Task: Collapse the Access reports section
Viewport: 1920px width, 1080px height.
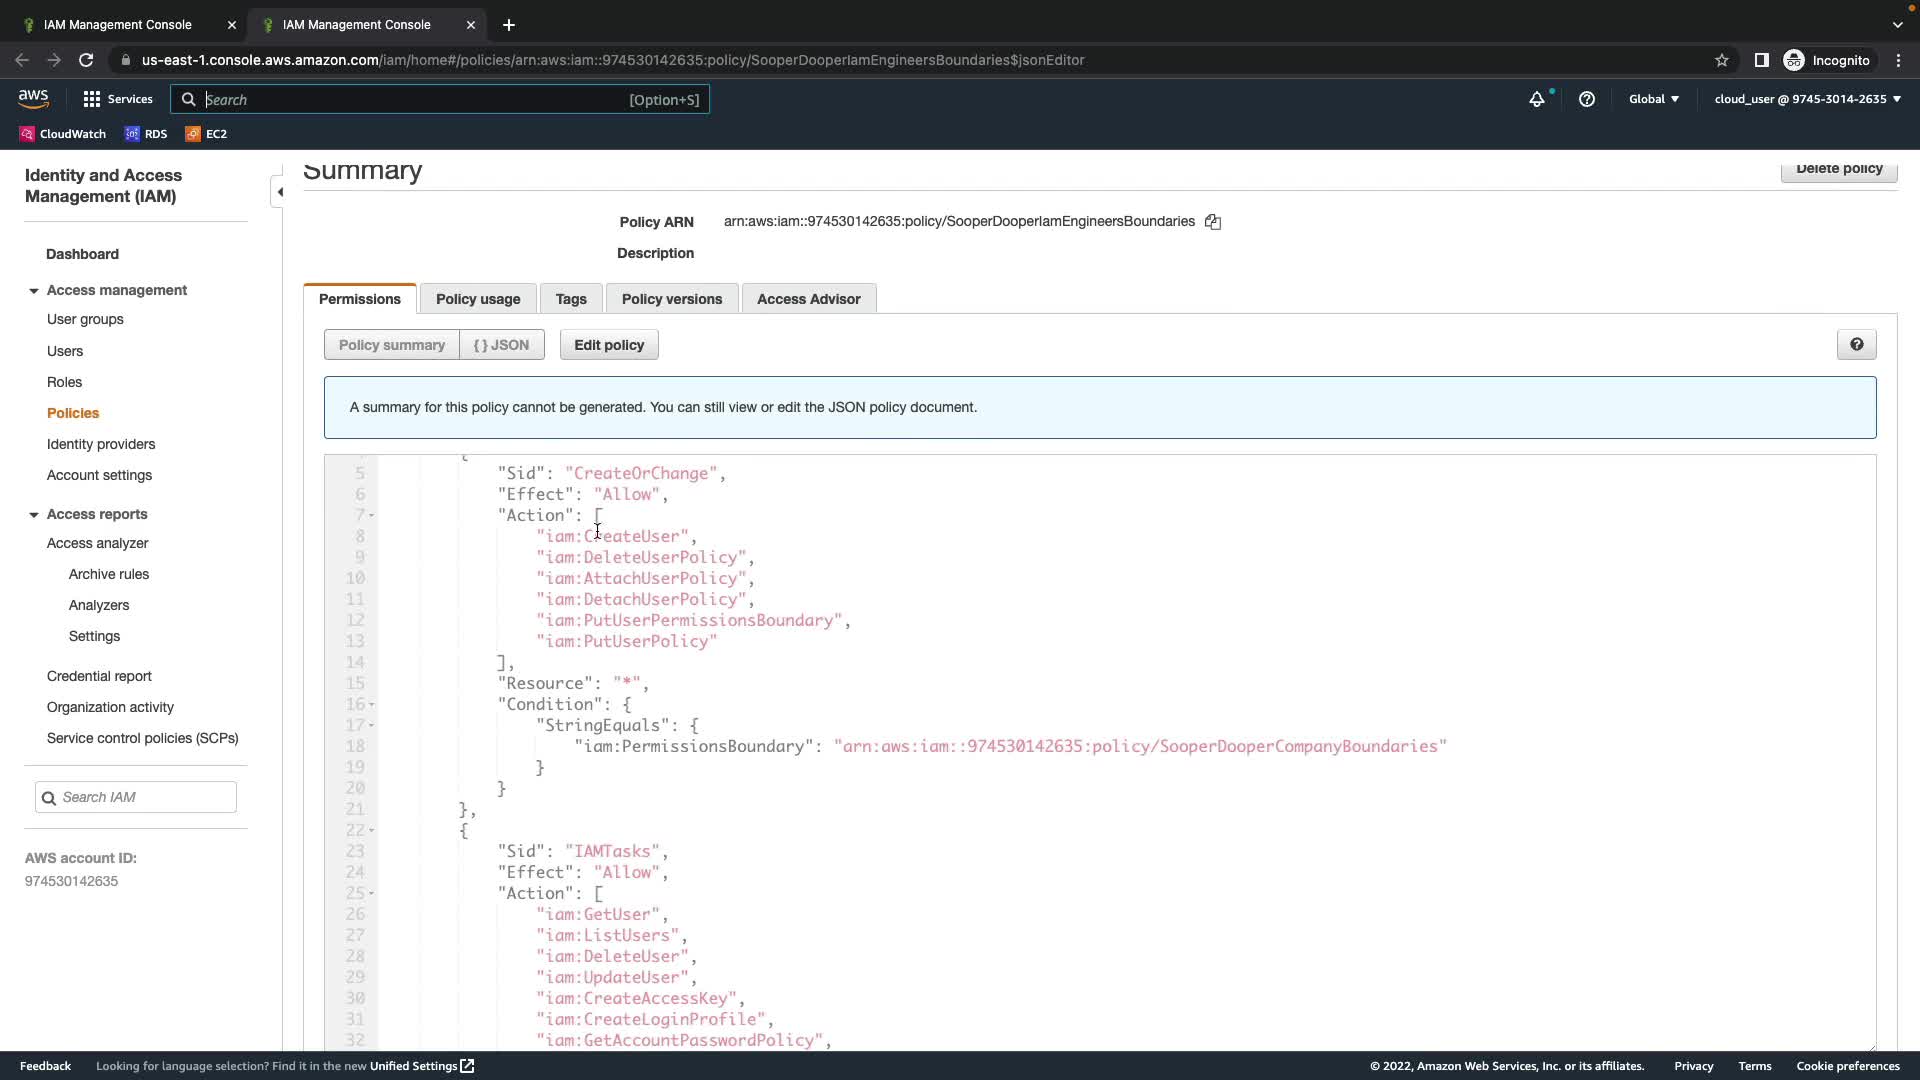Action: pyautogui.click(x=34, y=515)
